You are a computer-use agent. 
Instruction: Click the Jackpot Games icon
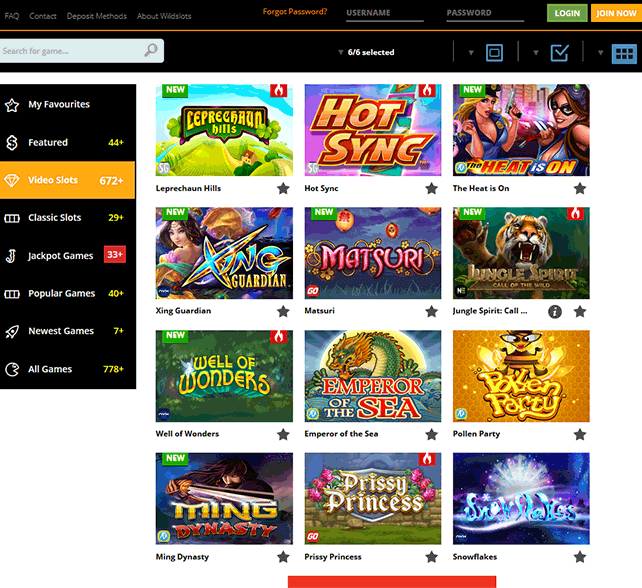point(11,256)
